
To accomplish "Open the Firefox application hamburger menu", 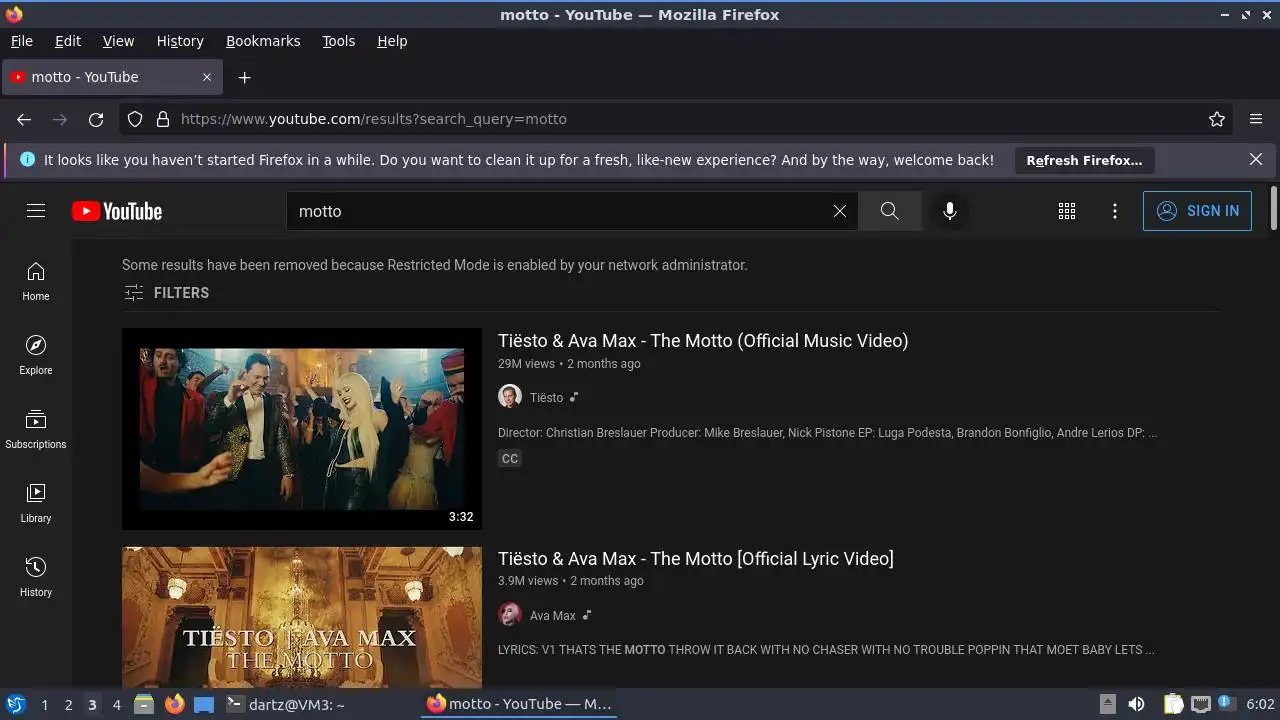I will pos(1256,119).
